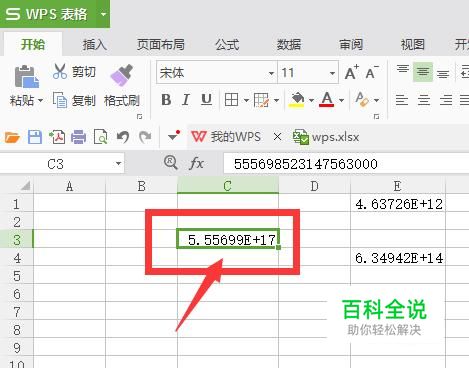Toggle bold formatting

click(x=166, y=100)
